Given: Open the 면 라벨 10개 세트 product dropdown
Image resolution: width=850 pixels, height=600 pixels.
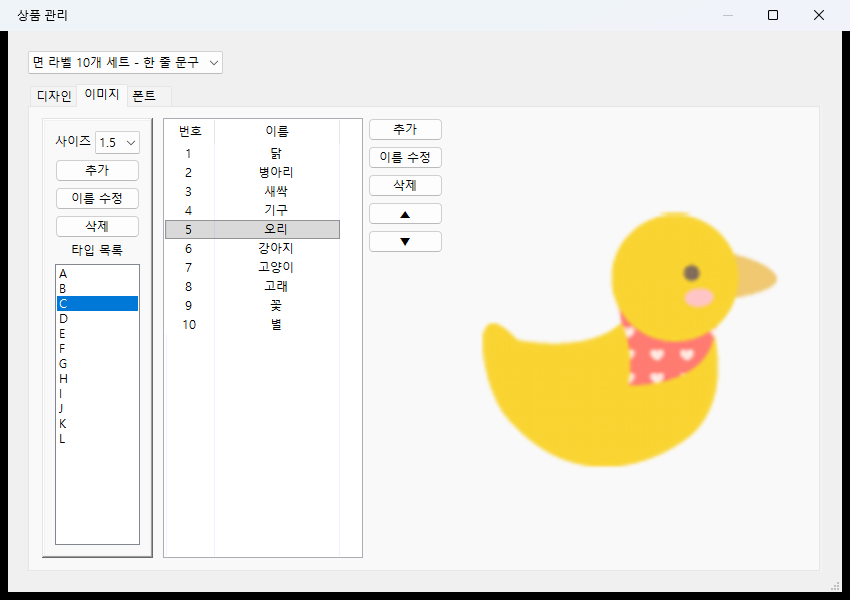Looking at the screenshot, I should pyautogui.click(x=125, y=62).
